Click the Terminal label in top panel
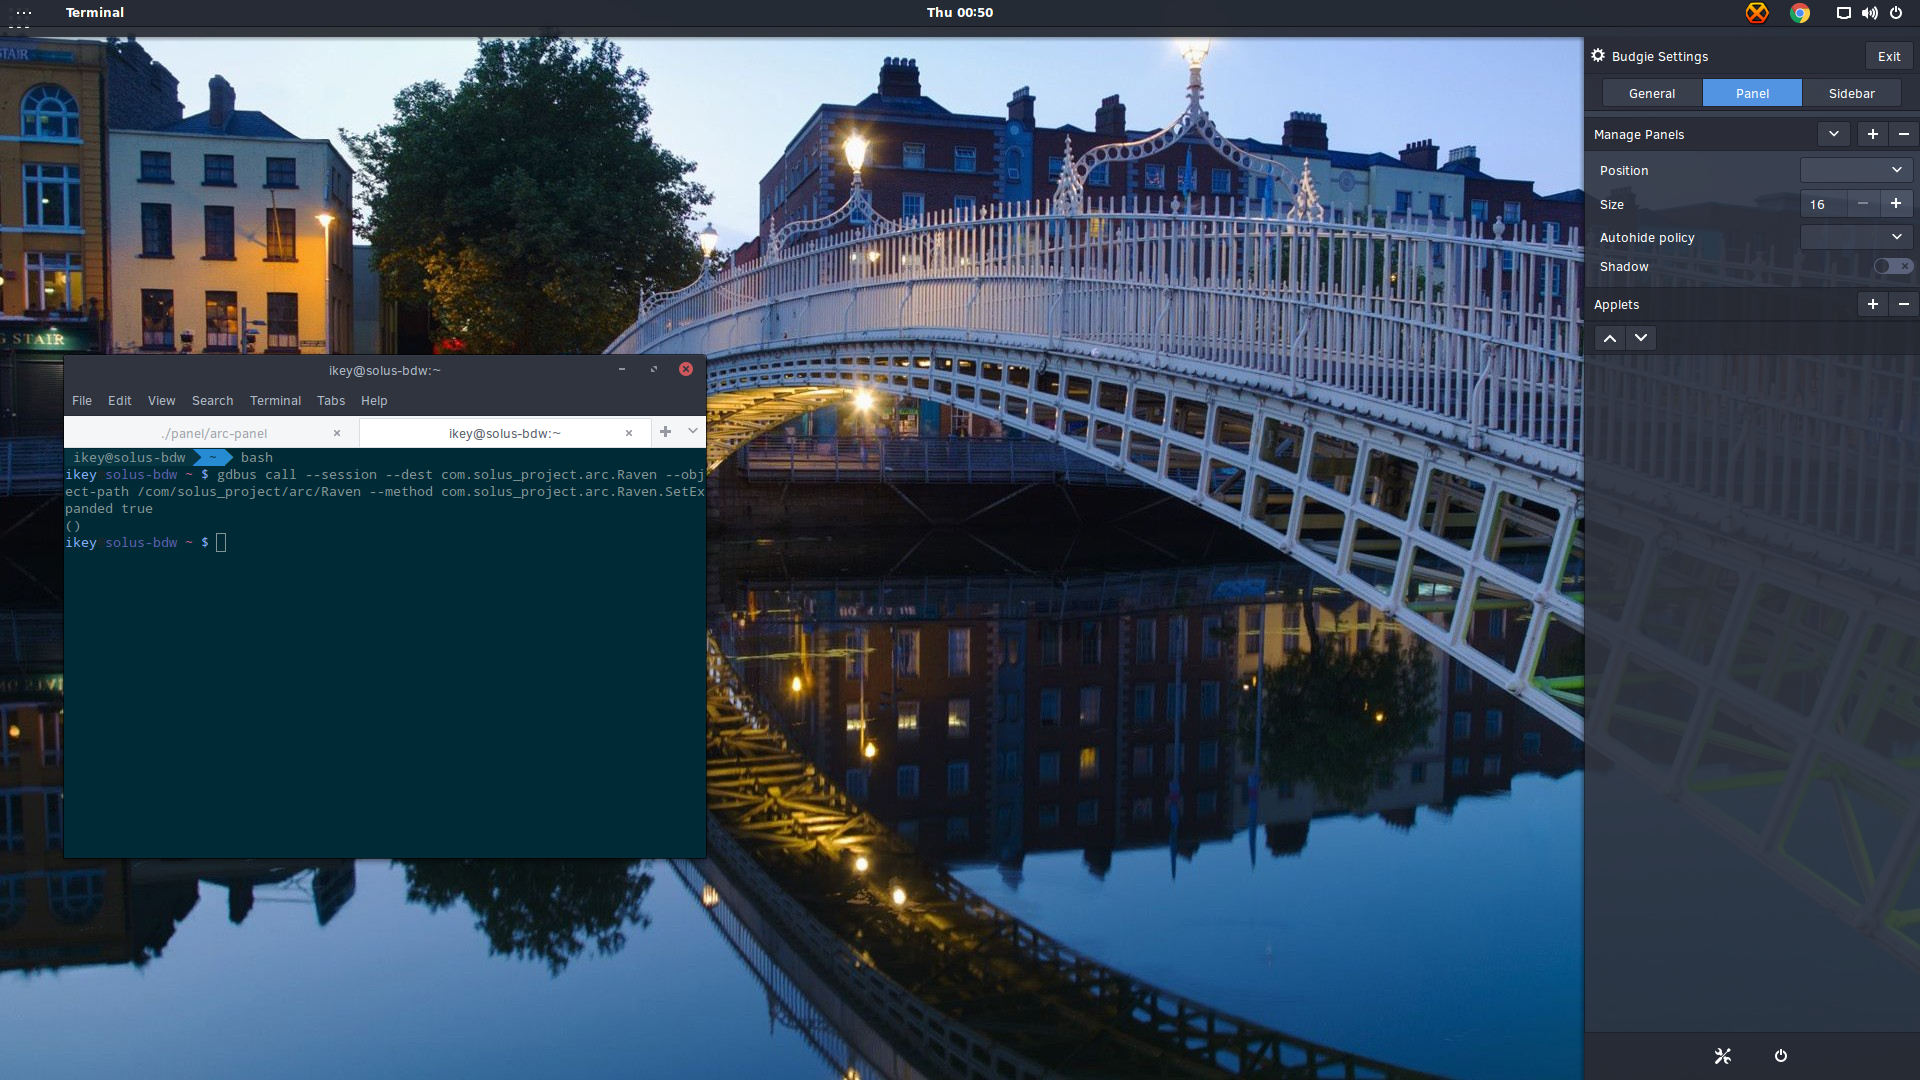Screen dimensions: 1920x1080 point(95,13)
